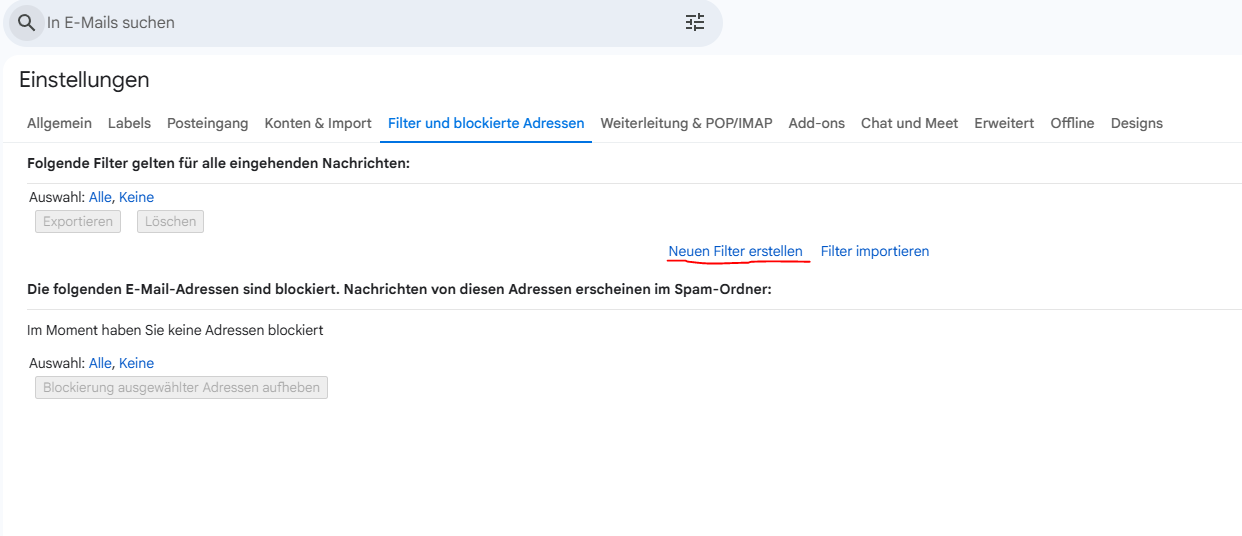Go to the Posteingang tab
Screen dimensions: 1242x536
pos(207,123)
